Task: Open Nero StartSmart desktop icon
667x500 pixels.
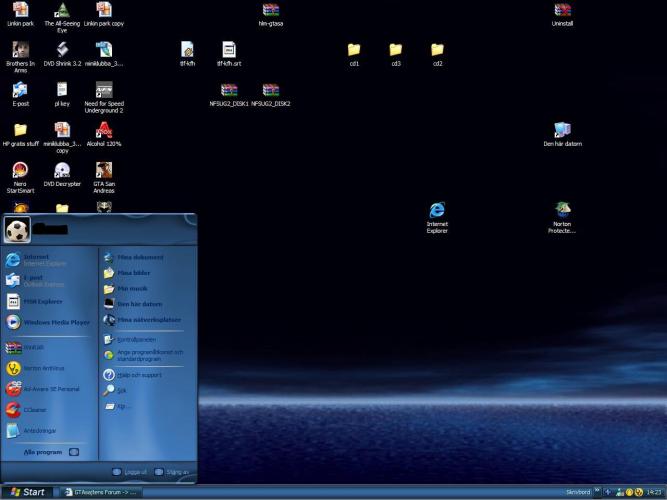Action: [20, 170]
